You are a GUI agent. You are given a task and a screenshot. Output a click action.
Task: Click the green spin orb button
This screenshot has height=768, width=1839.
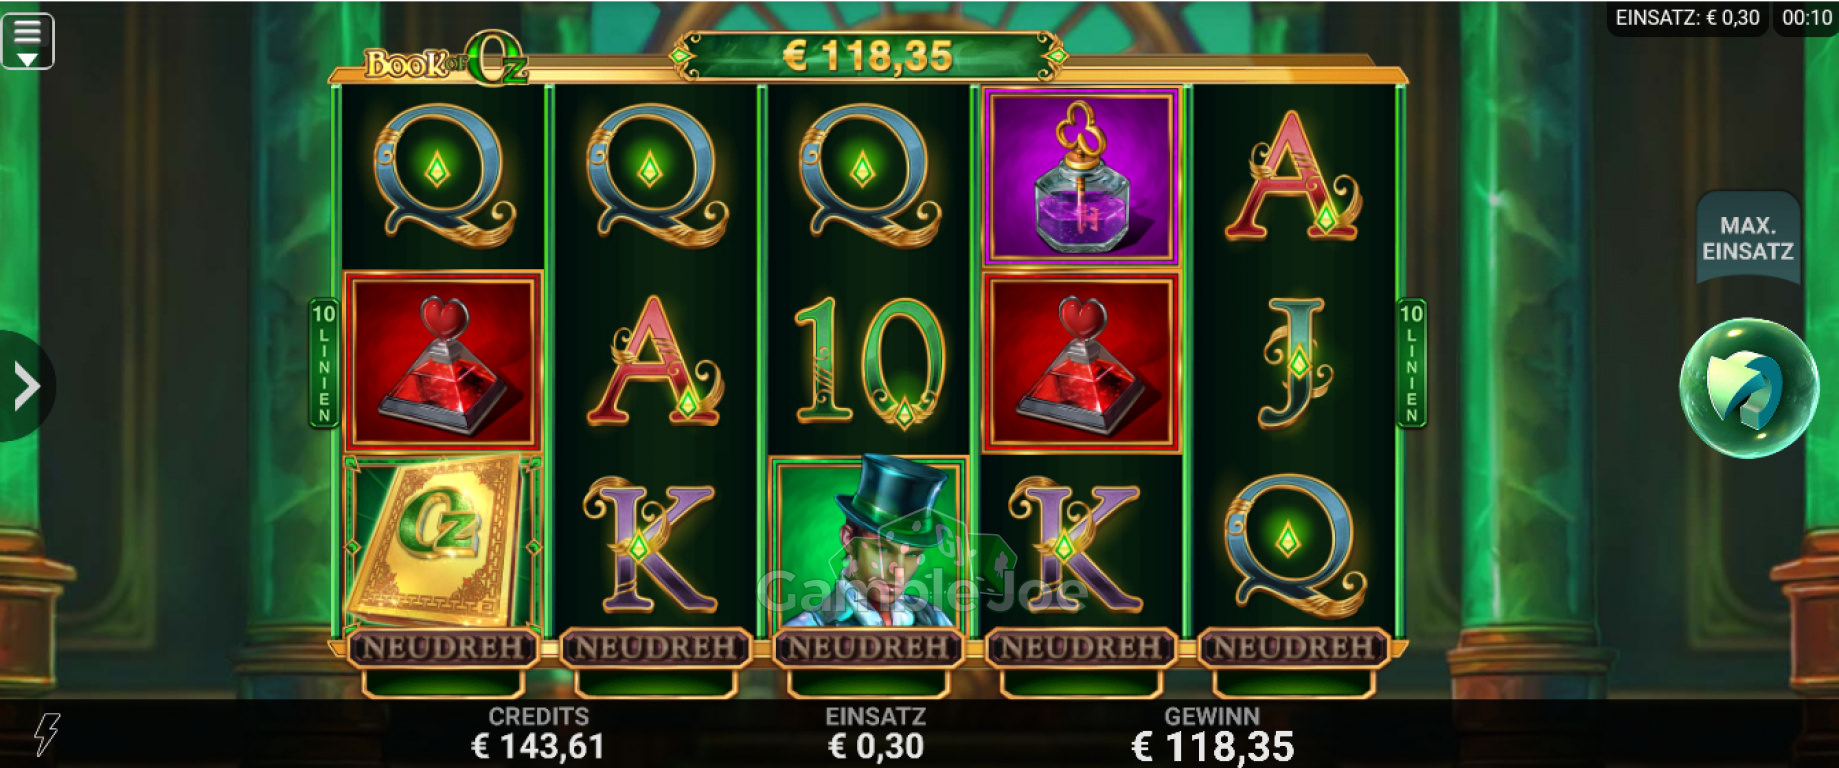click(x=1748, y=387)
